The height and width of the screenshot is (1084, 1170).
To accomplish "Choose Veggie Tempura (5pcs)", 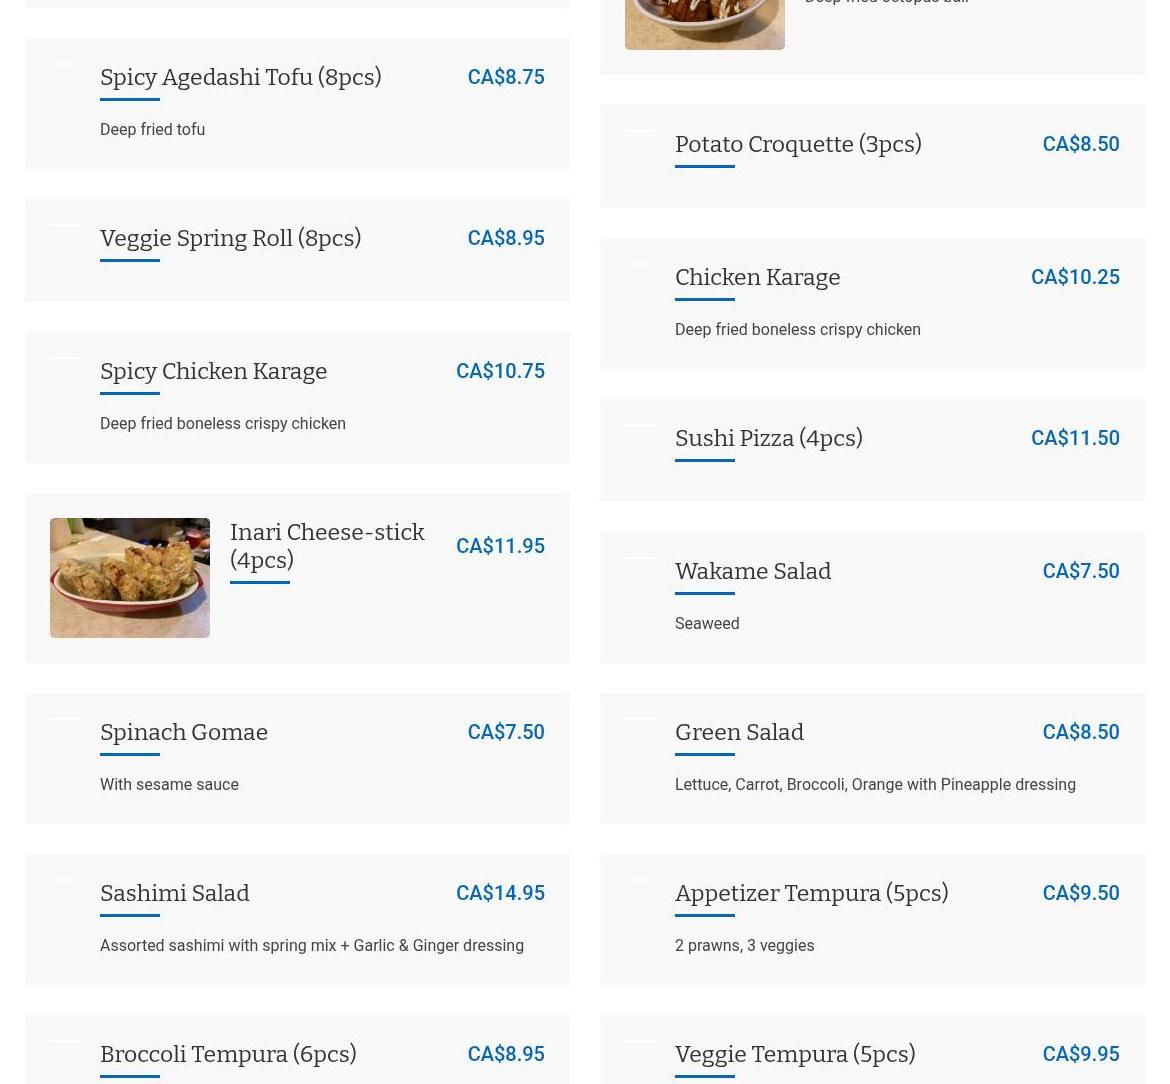I will (x=872, y=1050).
